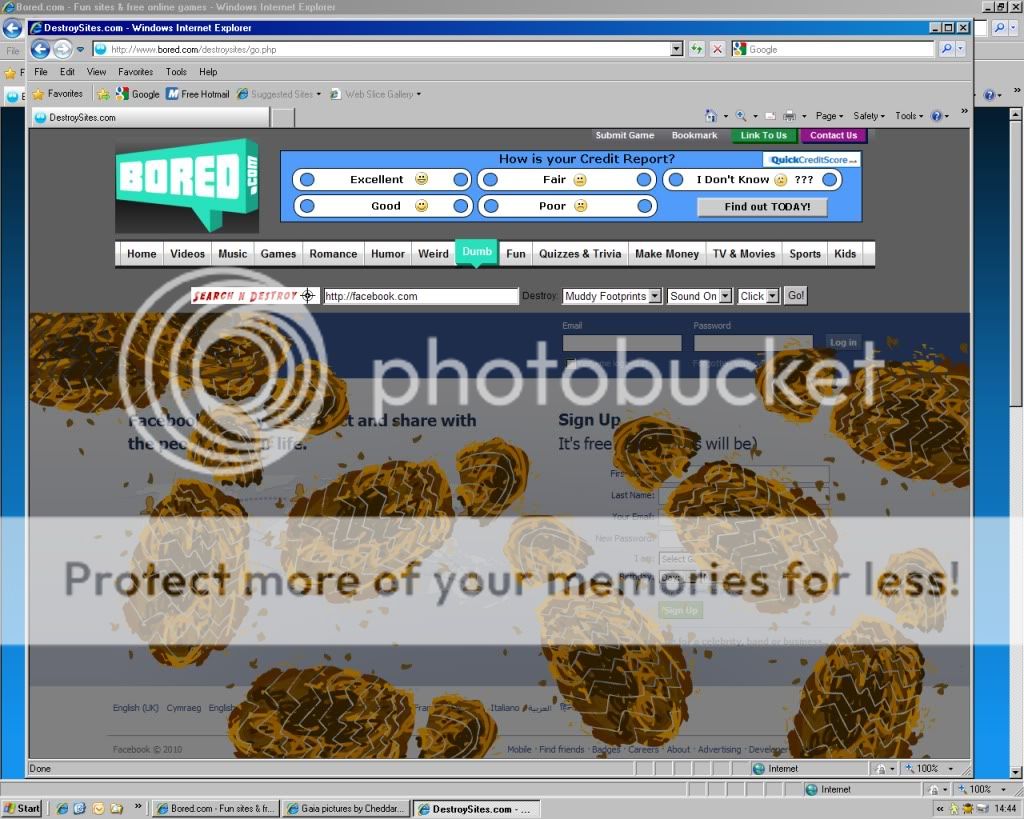Open the Outlook icon in quick launch
The image size is (1024, 819).
80,809
